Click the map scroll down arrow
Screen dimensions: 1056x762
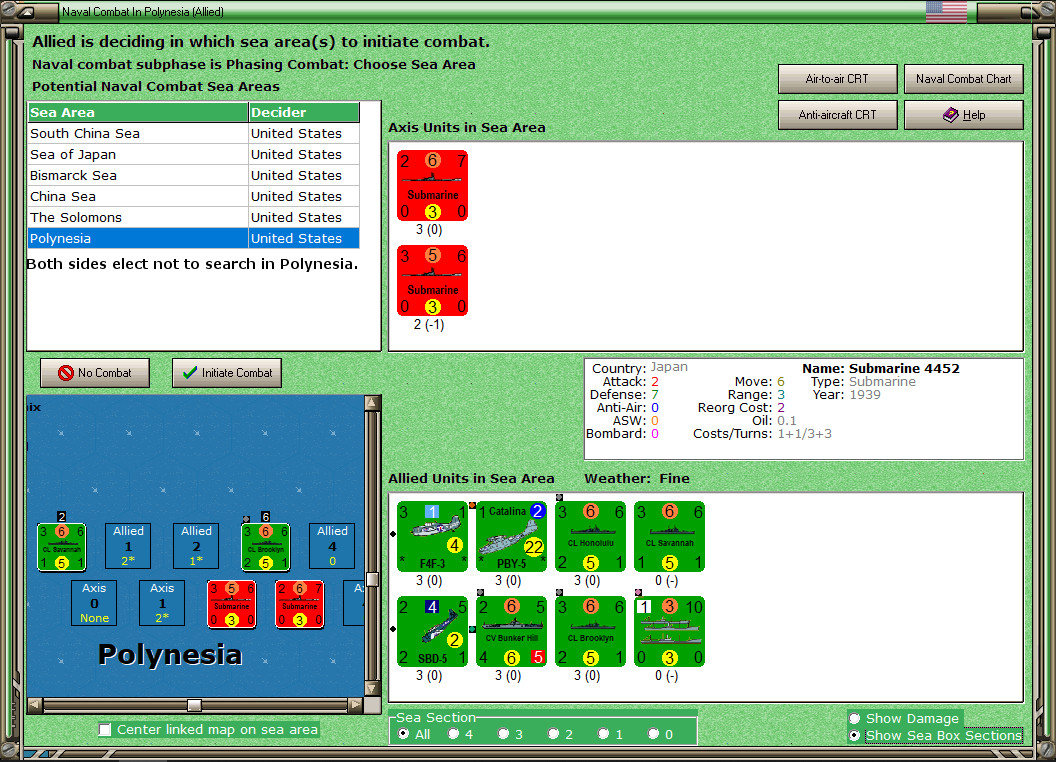(x=372, y=689)
